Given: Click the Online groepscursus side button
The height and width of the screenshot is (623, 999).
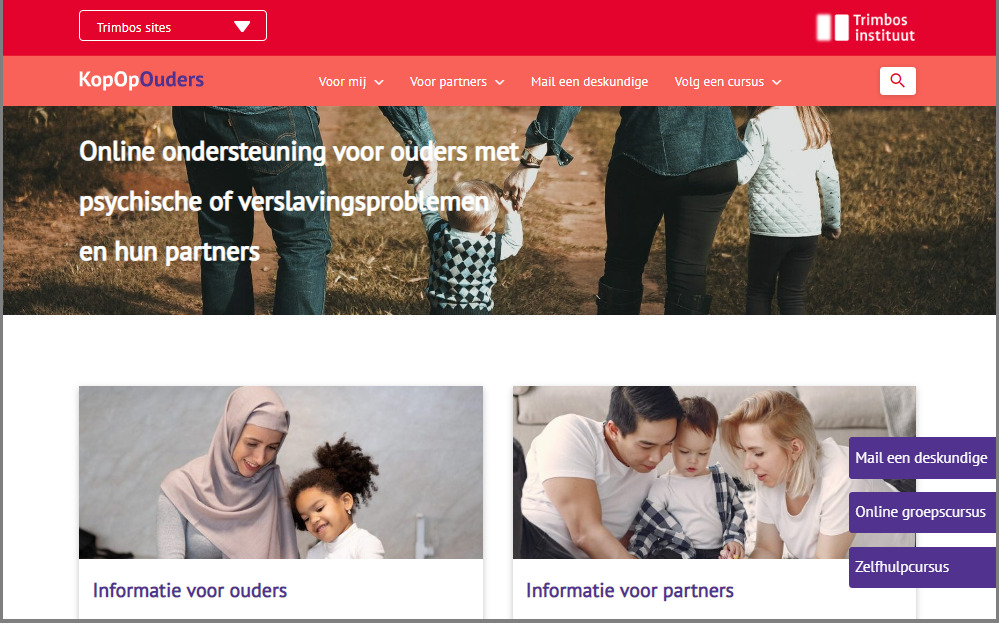Looking at the screenshot, I should point(922,512).
